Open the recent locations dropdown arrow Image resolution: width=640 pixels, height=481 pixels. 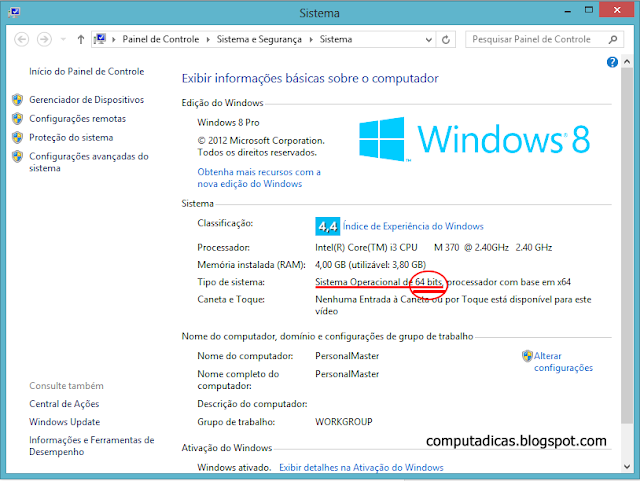coord(63,39)
